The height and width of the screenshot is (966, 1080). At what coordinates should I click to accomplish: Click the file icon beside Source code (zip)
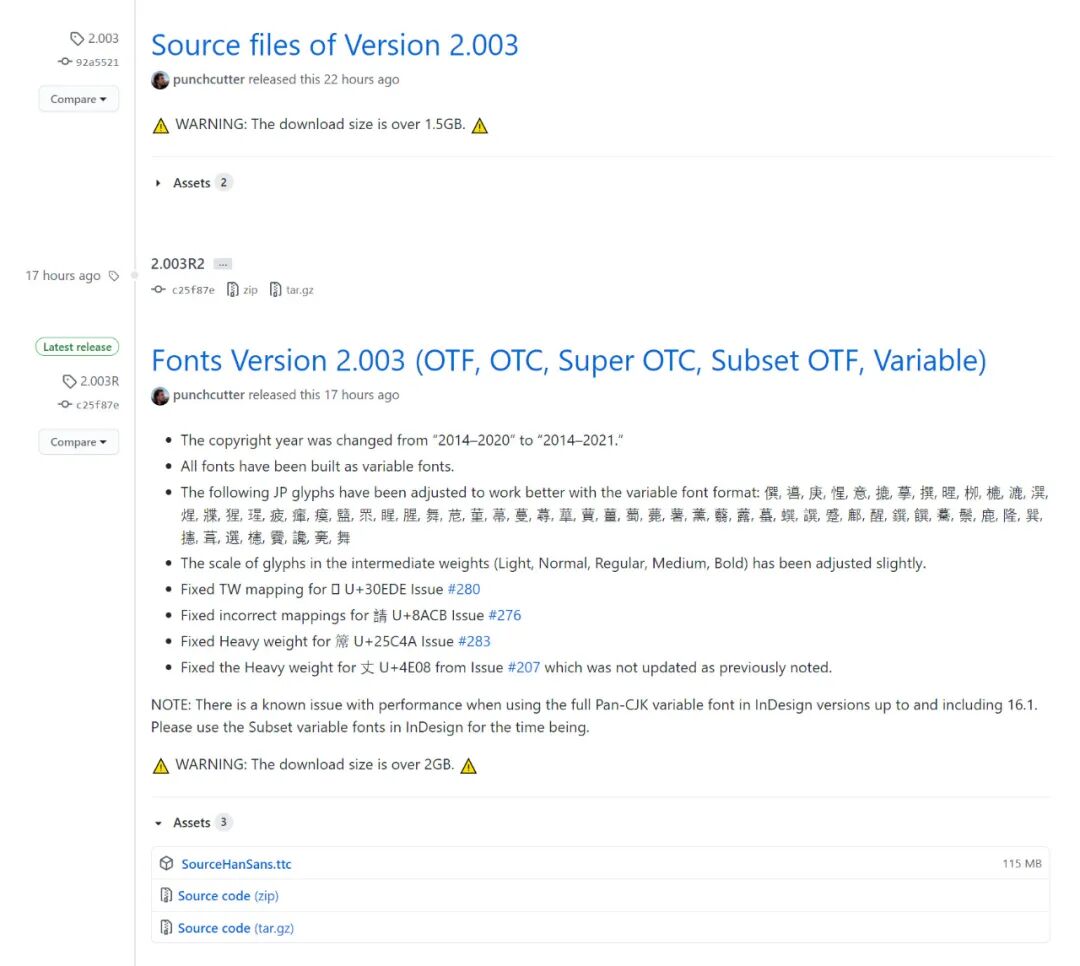(x=166, y=895)
